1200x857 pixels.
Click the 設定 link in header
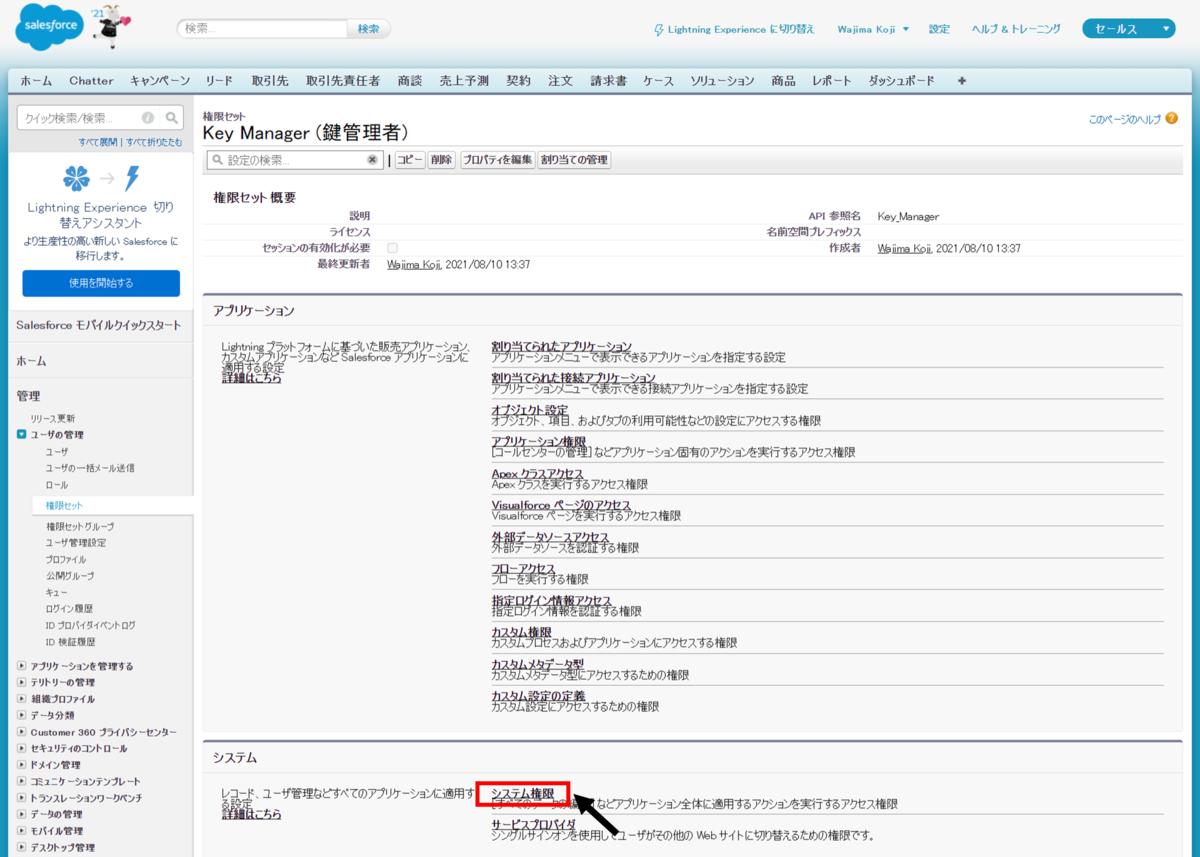click(x=939, y=29)
